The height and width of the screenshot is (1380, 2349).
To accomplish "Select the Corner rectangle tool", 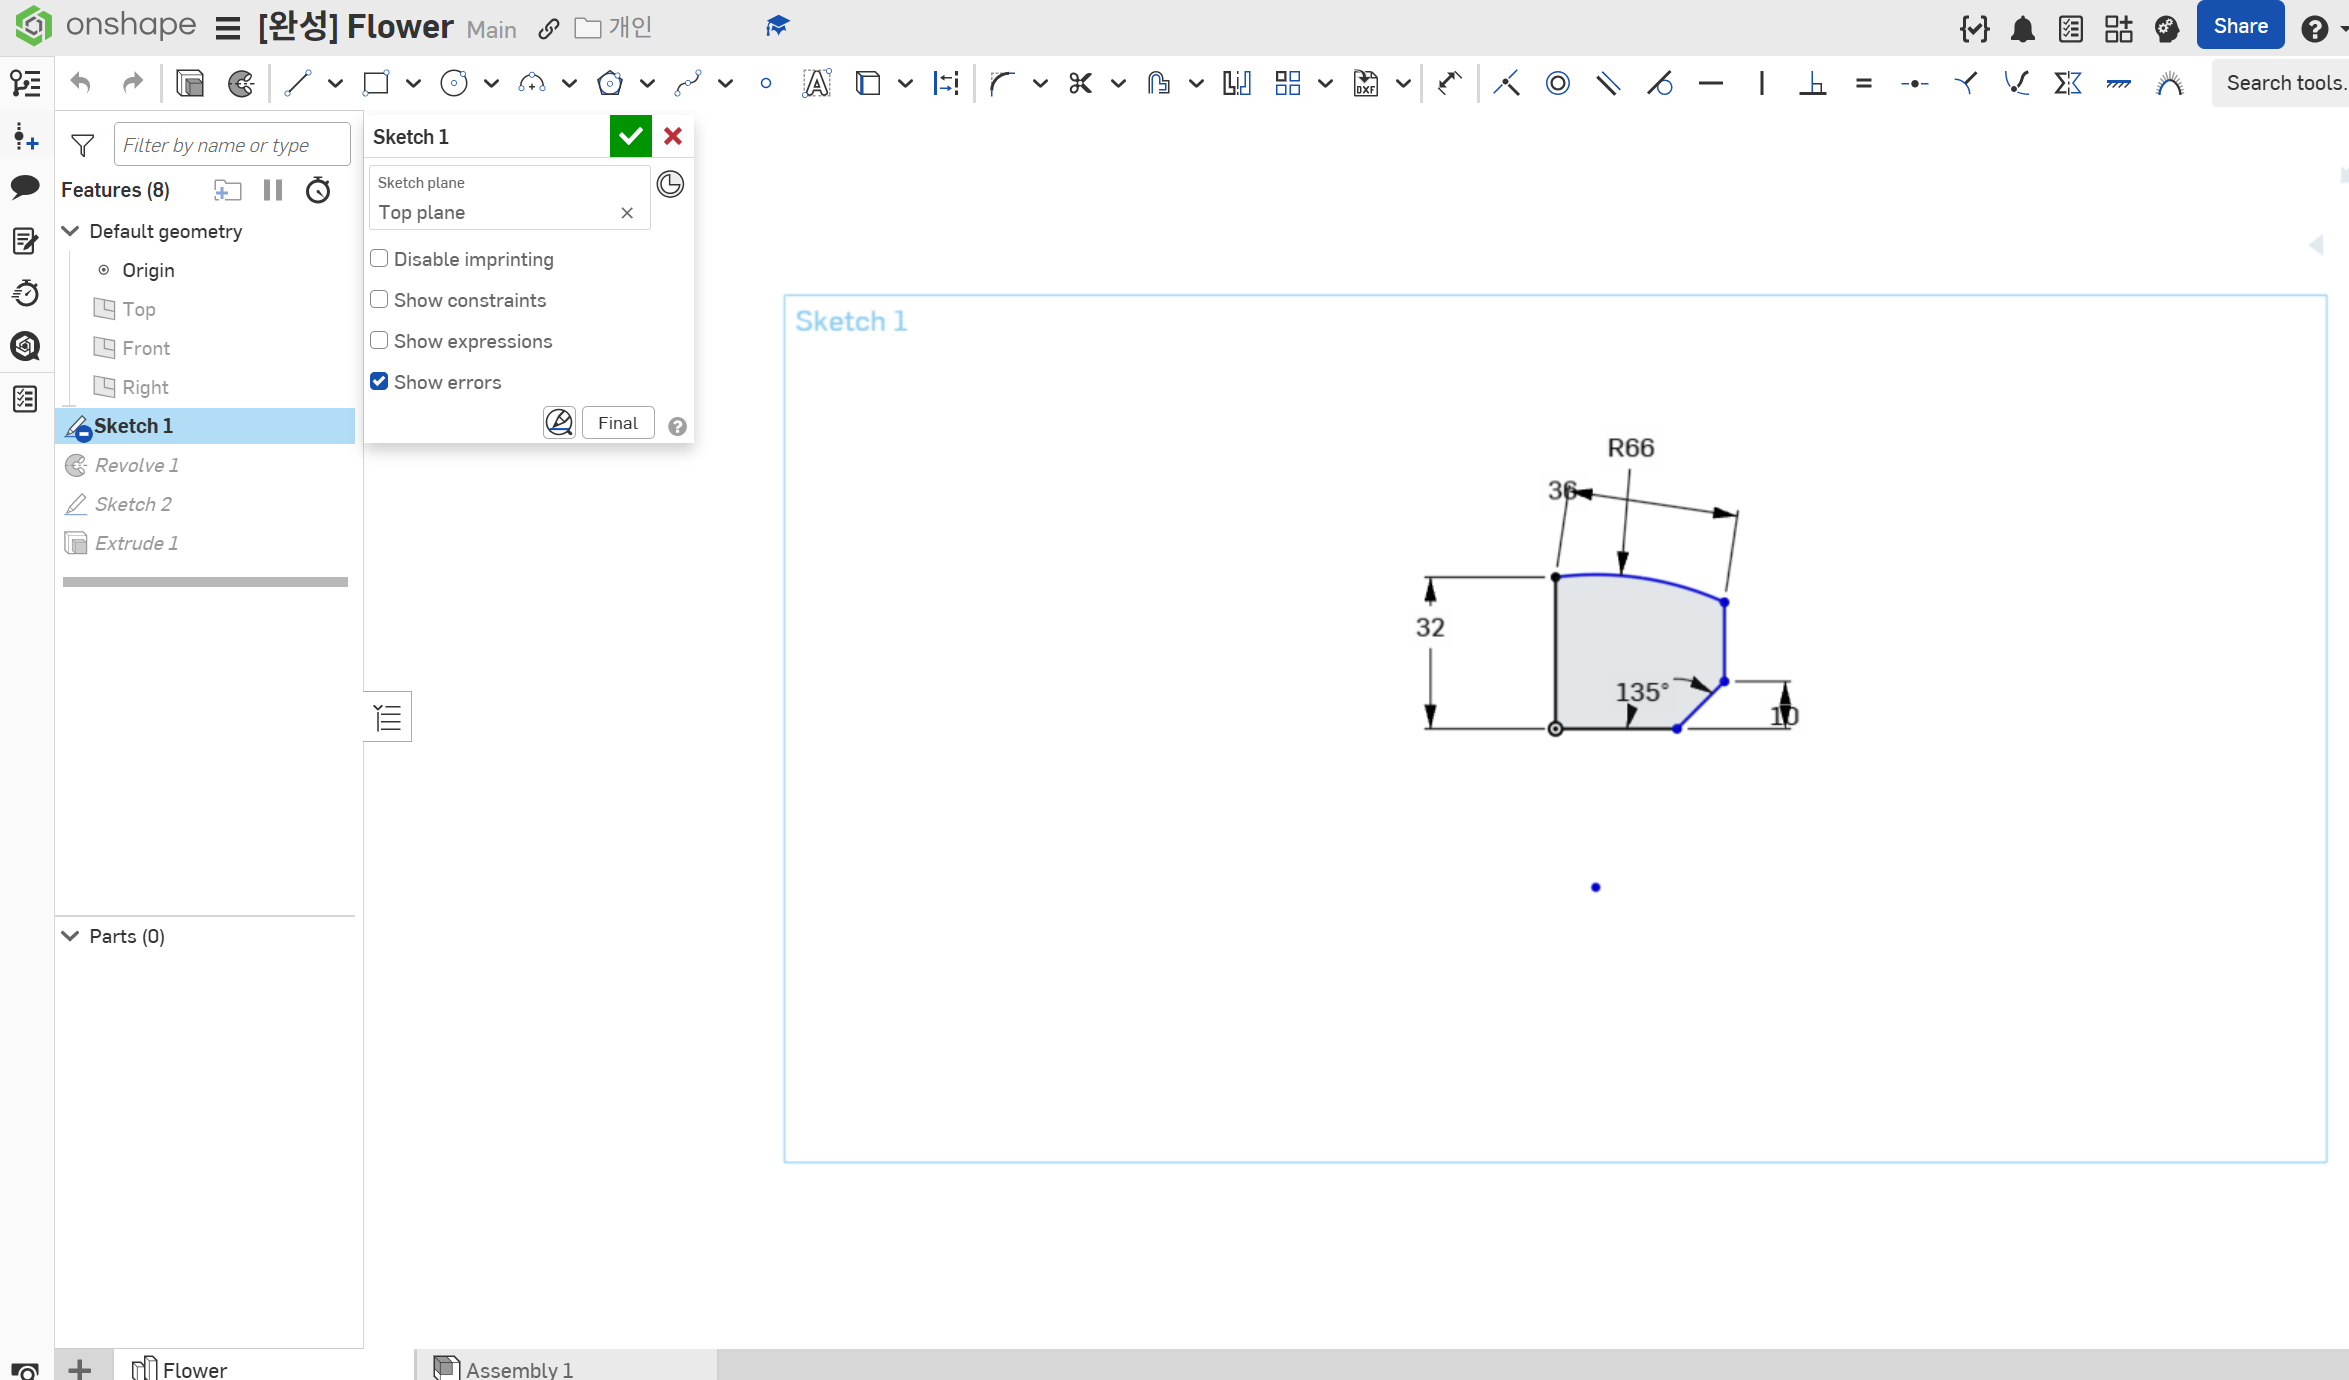I will 376,83.
